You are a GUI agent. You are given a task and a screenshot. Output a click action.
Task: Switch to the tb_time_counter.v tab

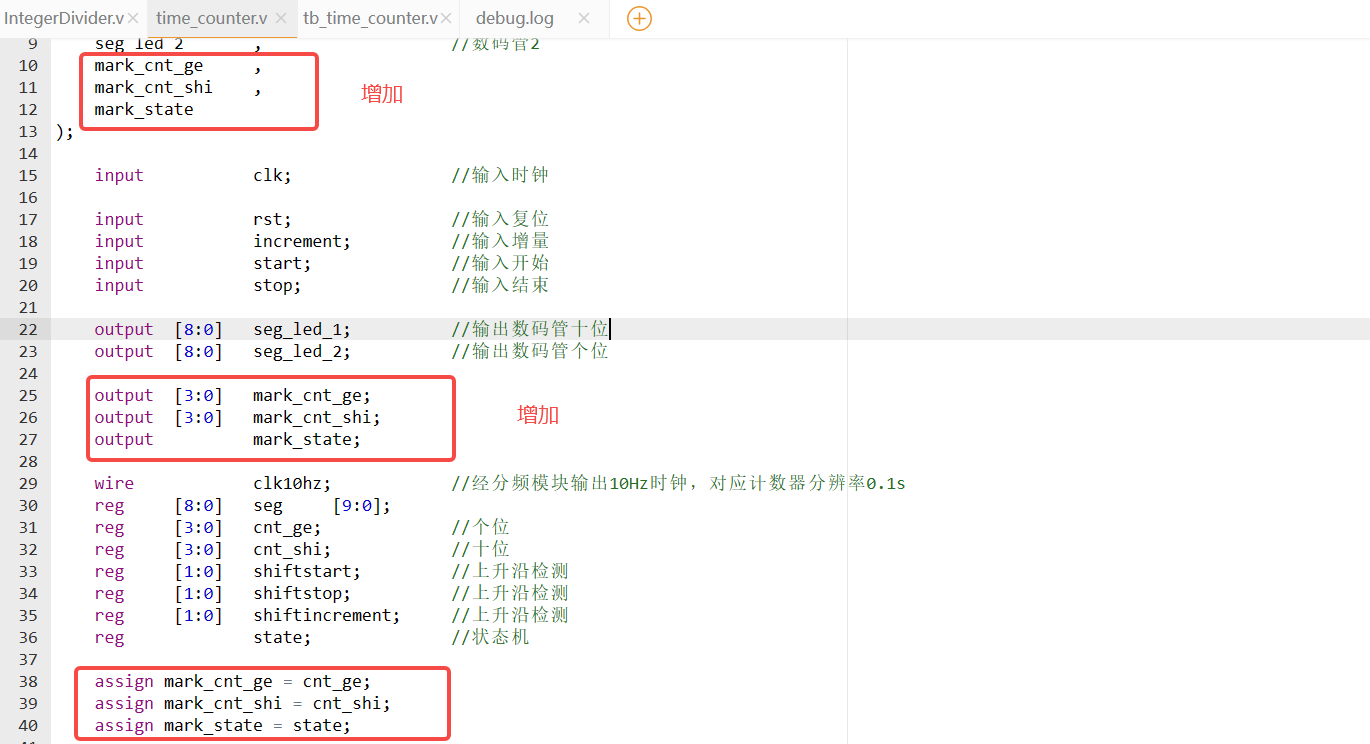click(369, 18)
